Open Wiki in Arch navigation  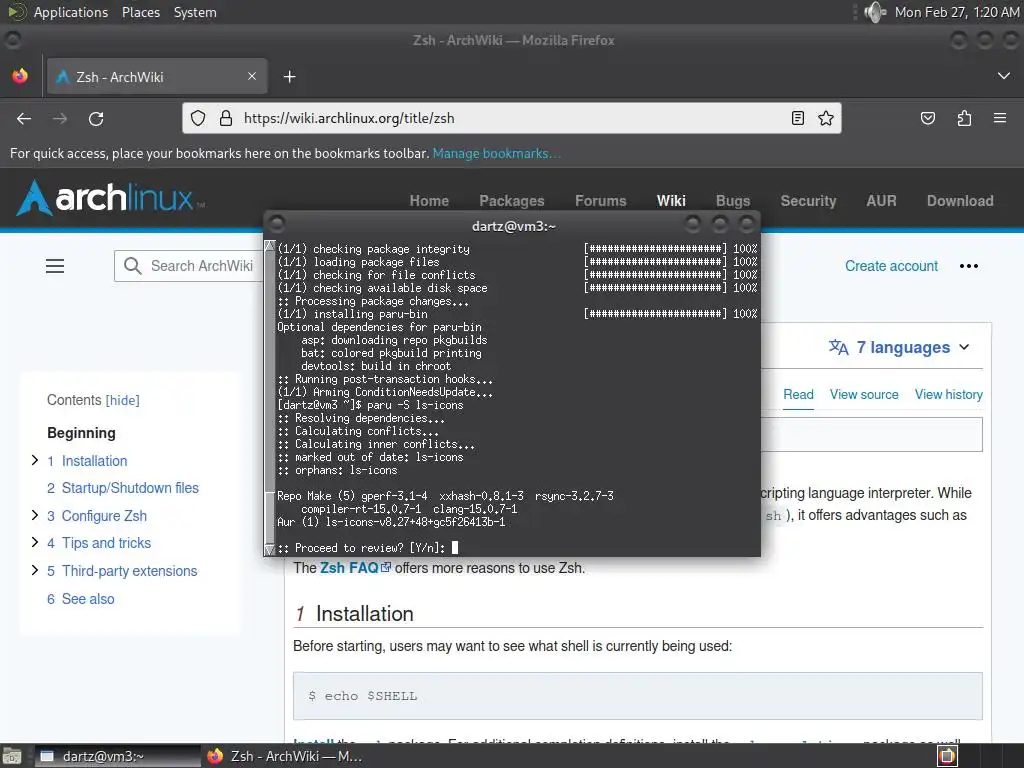point(671,201)
